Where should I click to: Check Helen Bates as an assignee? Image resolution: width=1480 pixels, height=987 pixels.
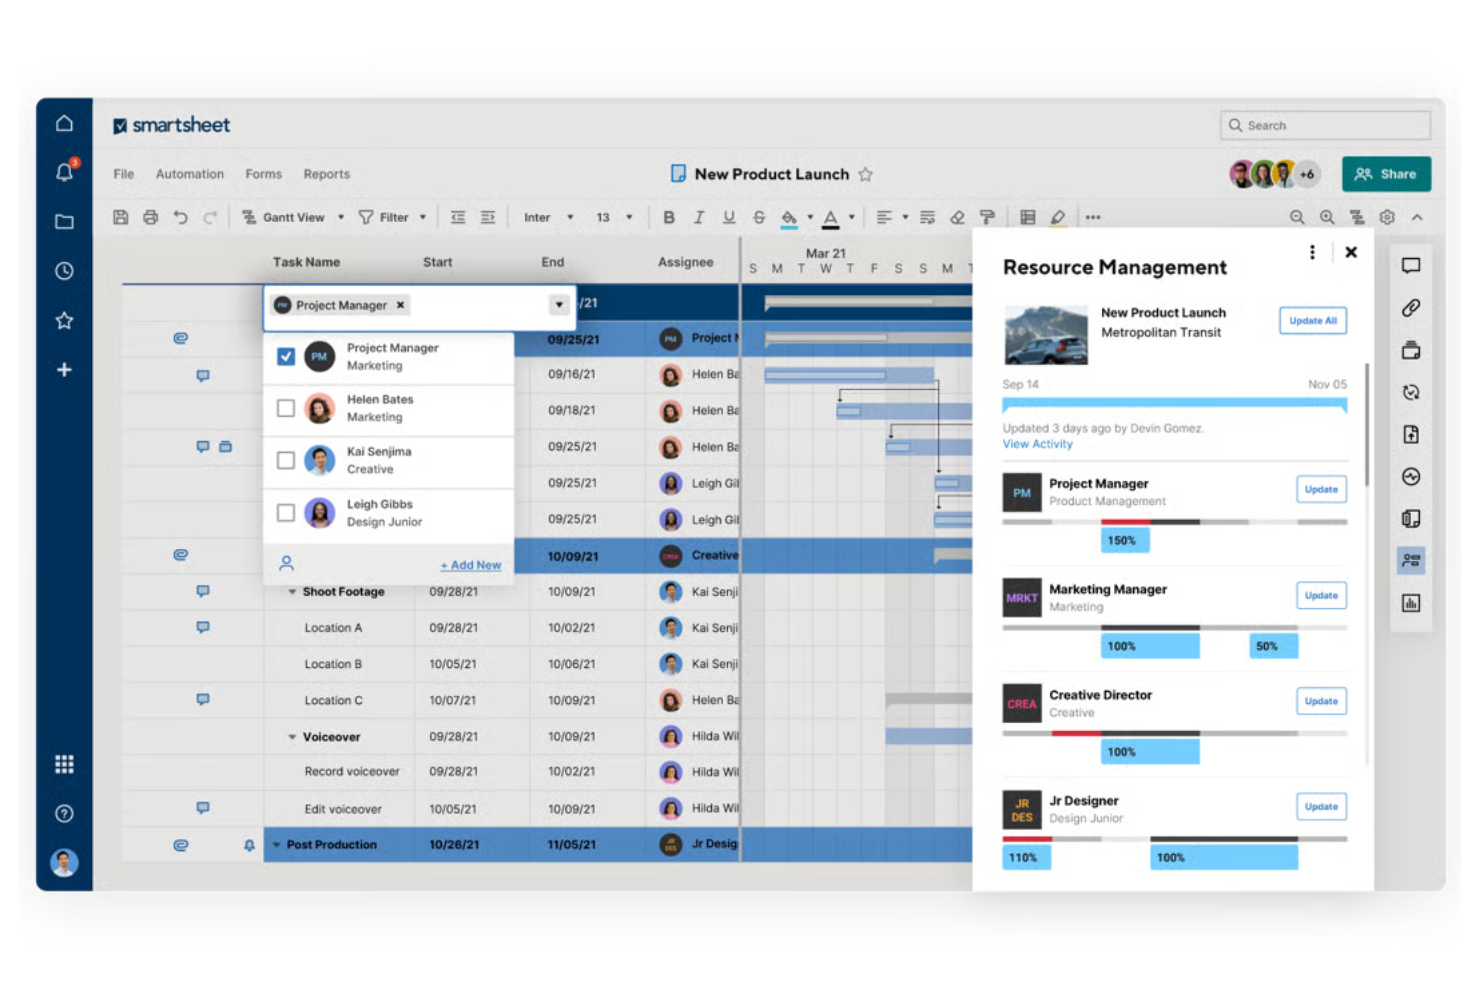point(286,408)
